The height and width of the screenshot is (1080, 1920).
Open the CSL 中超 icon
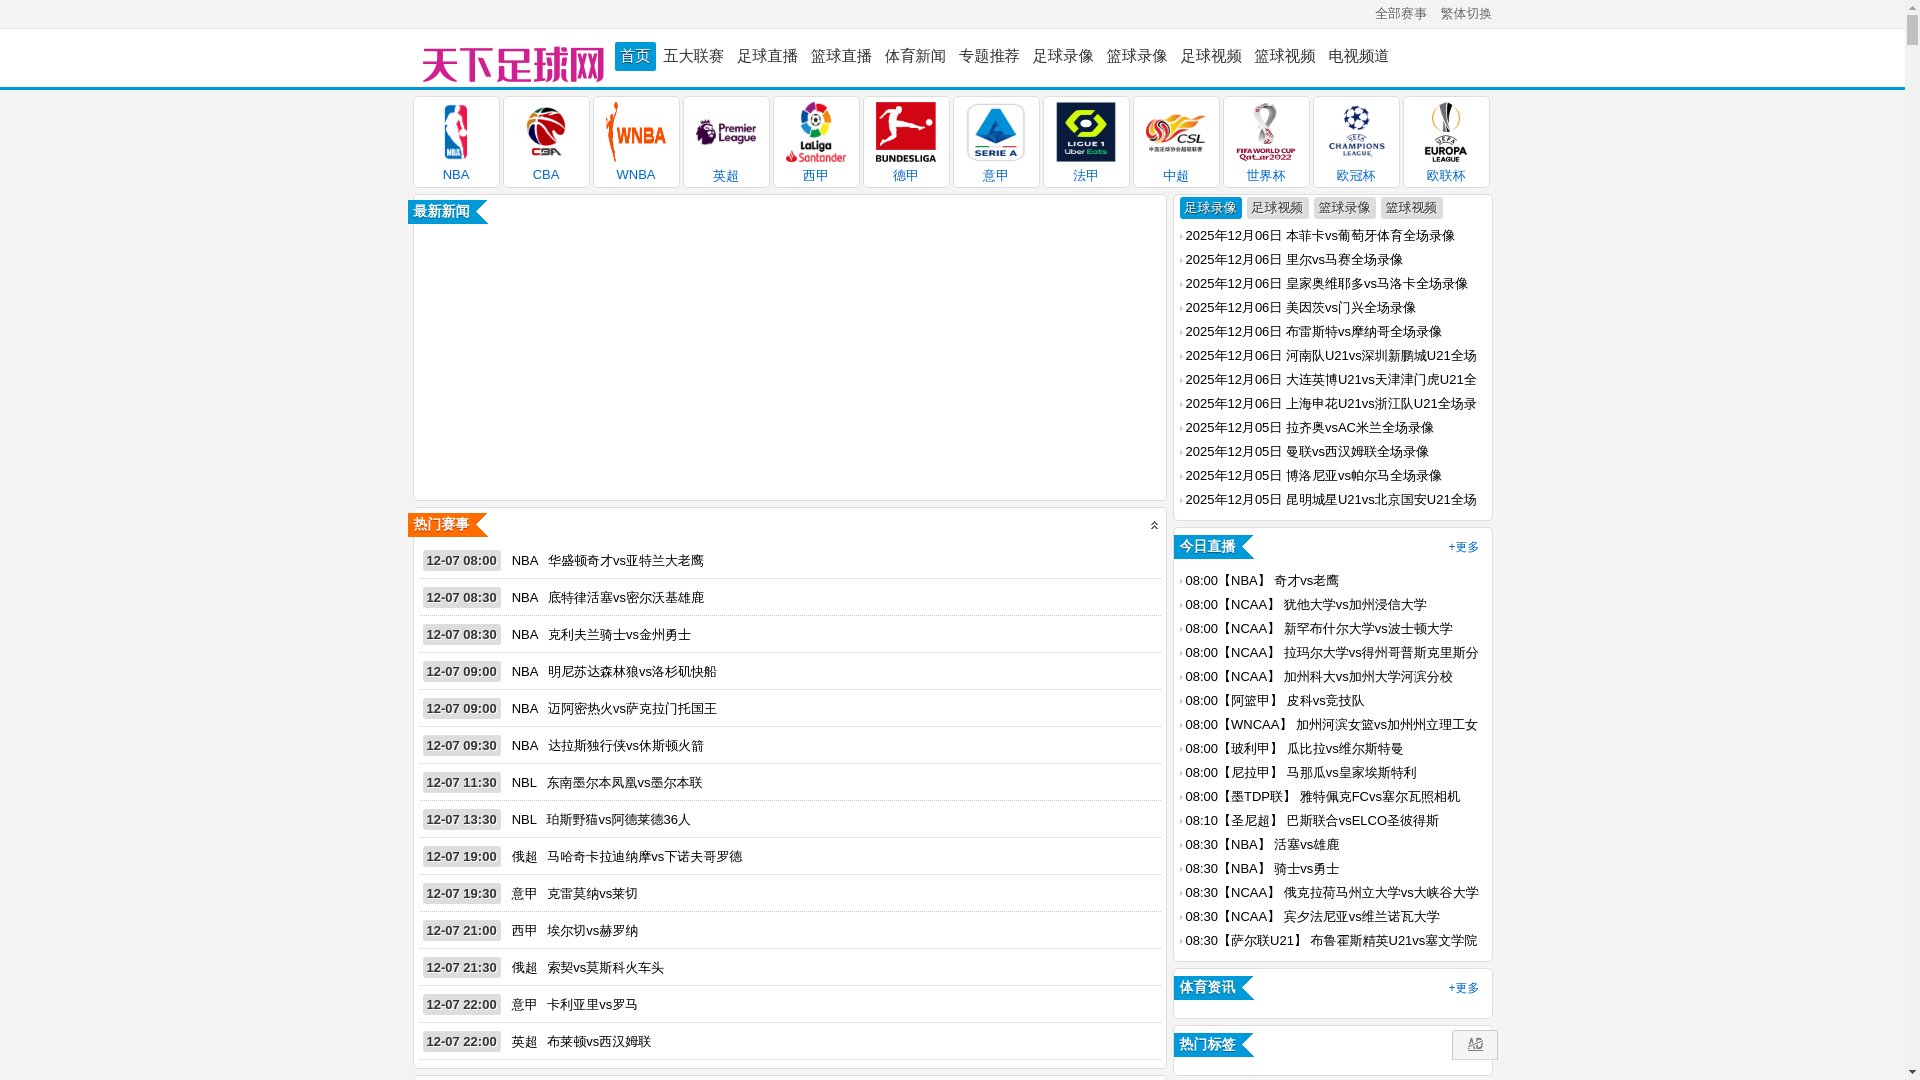1176,142
